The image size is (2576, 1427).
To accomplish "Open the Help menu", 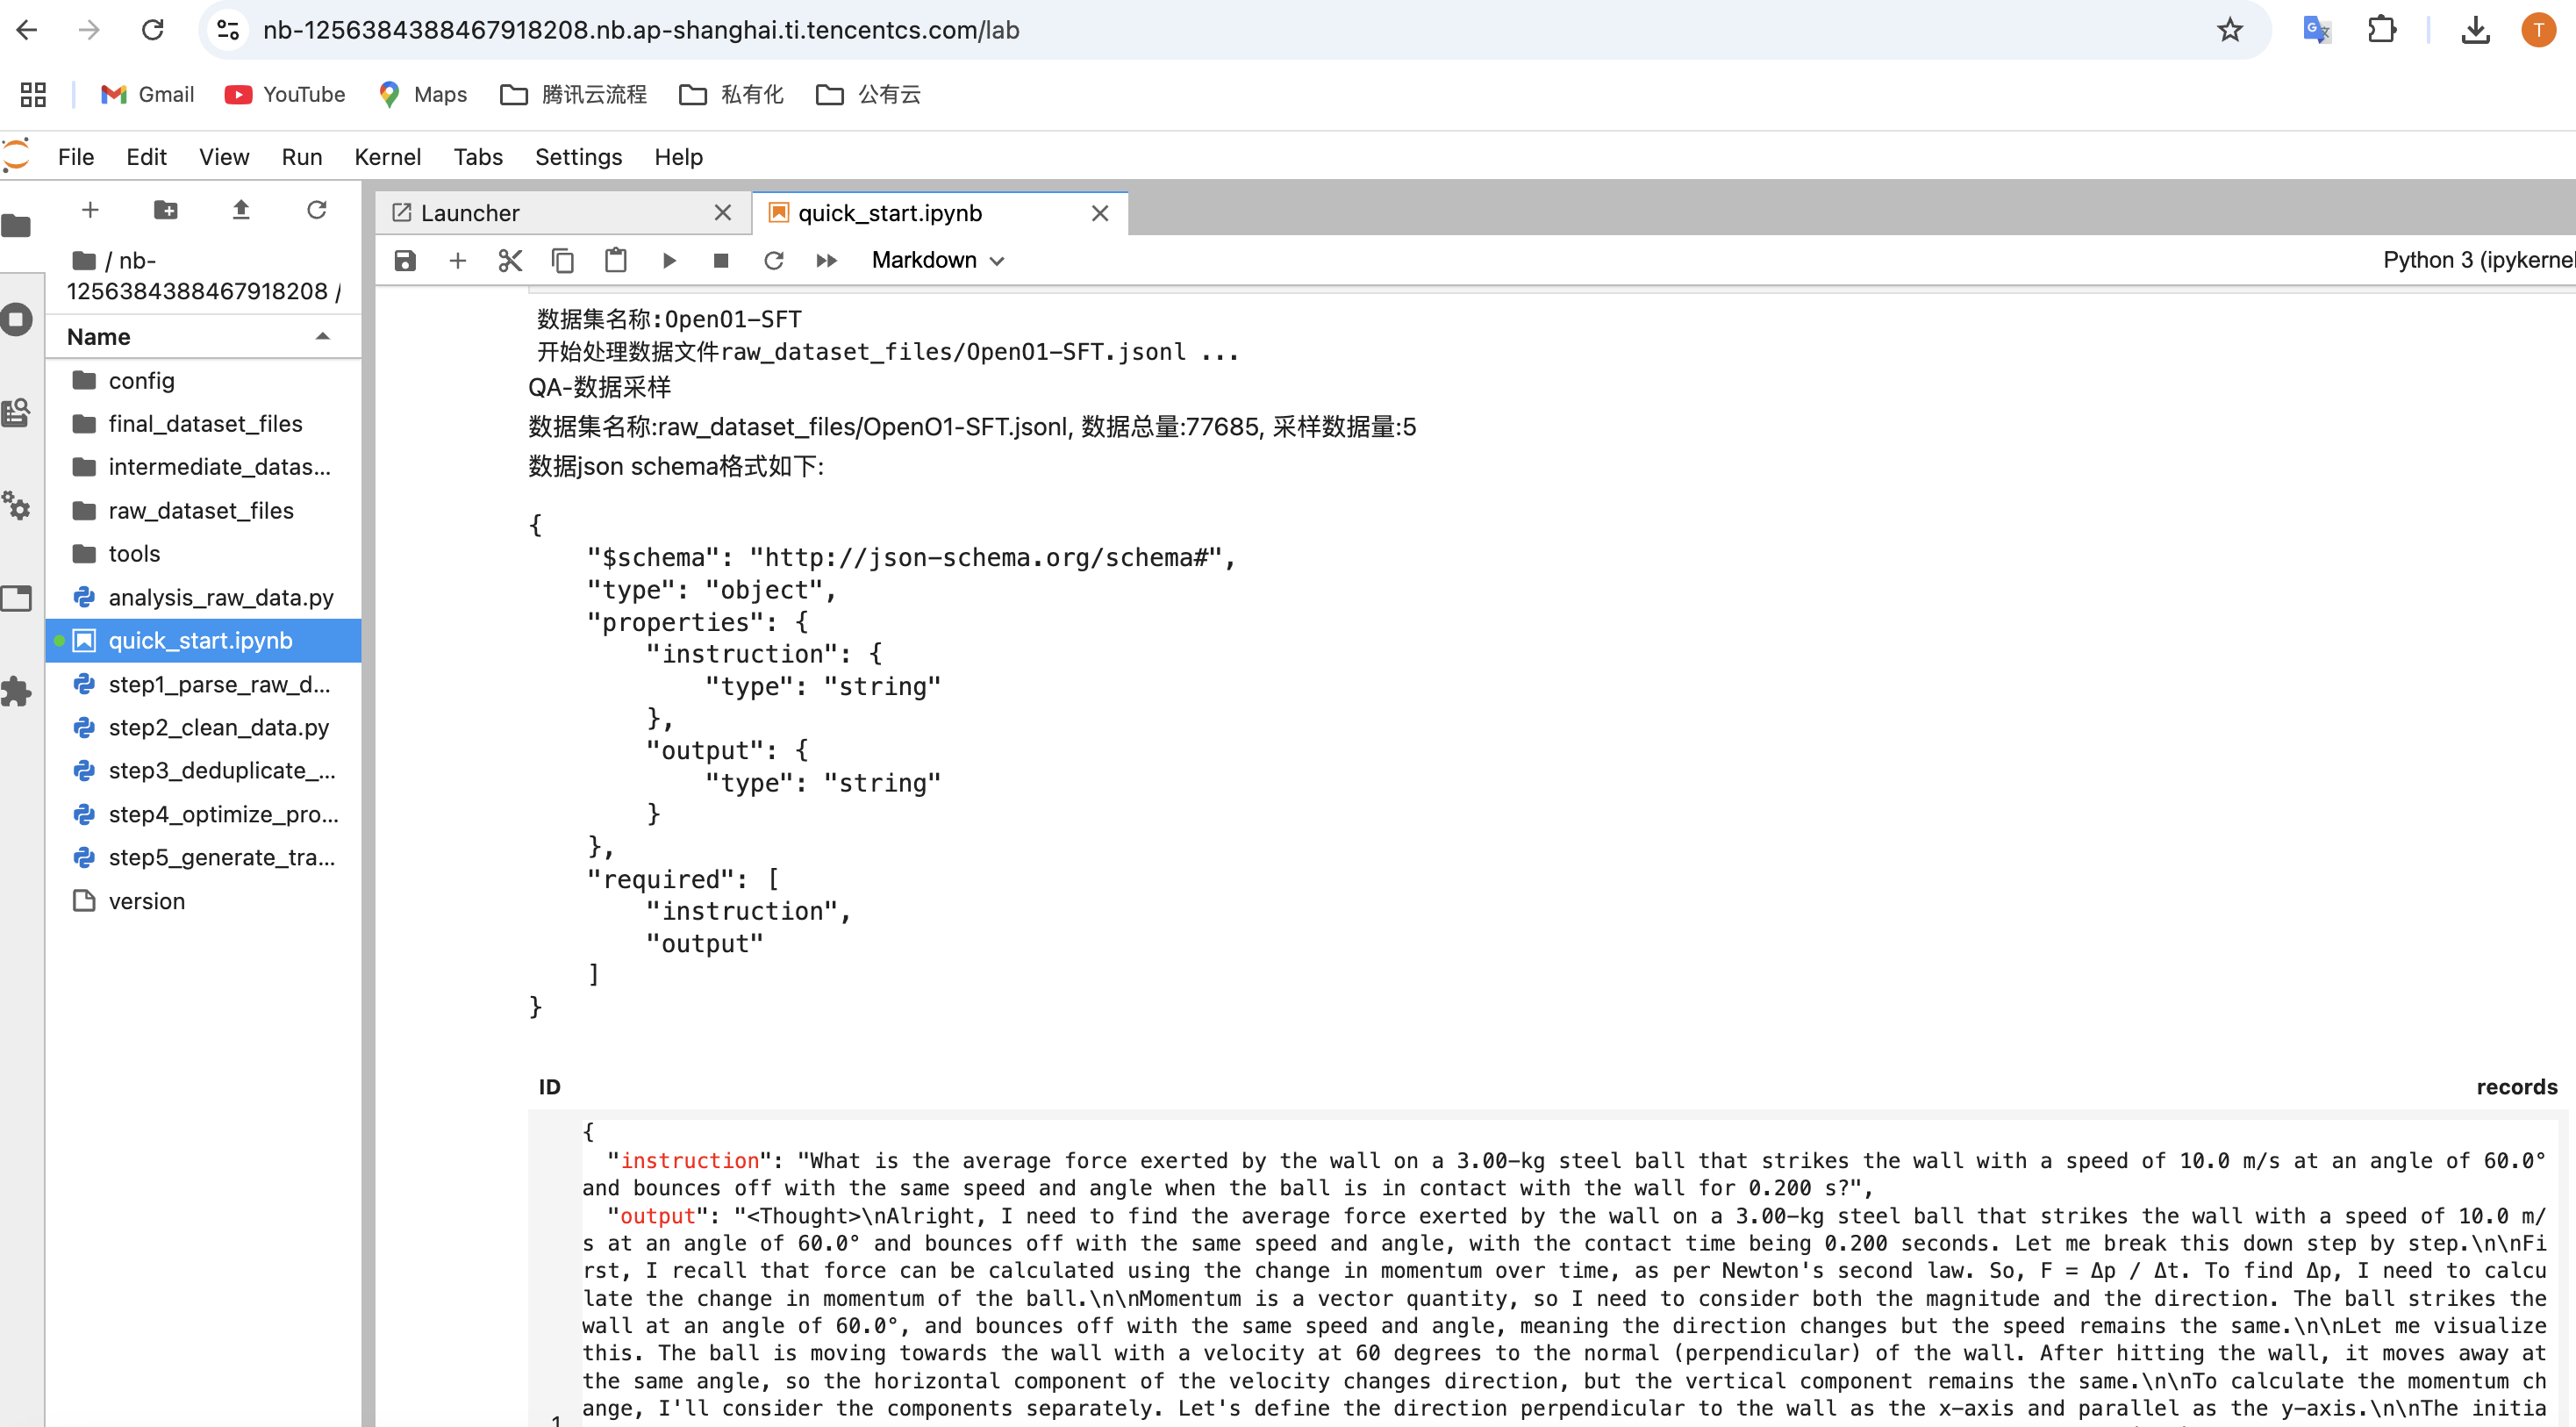I will click(x=678, y=157).
